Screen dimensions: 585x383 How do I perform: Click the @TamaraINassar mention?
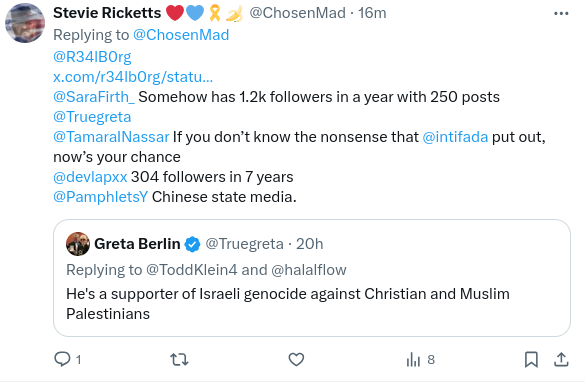tap(111, 137)
